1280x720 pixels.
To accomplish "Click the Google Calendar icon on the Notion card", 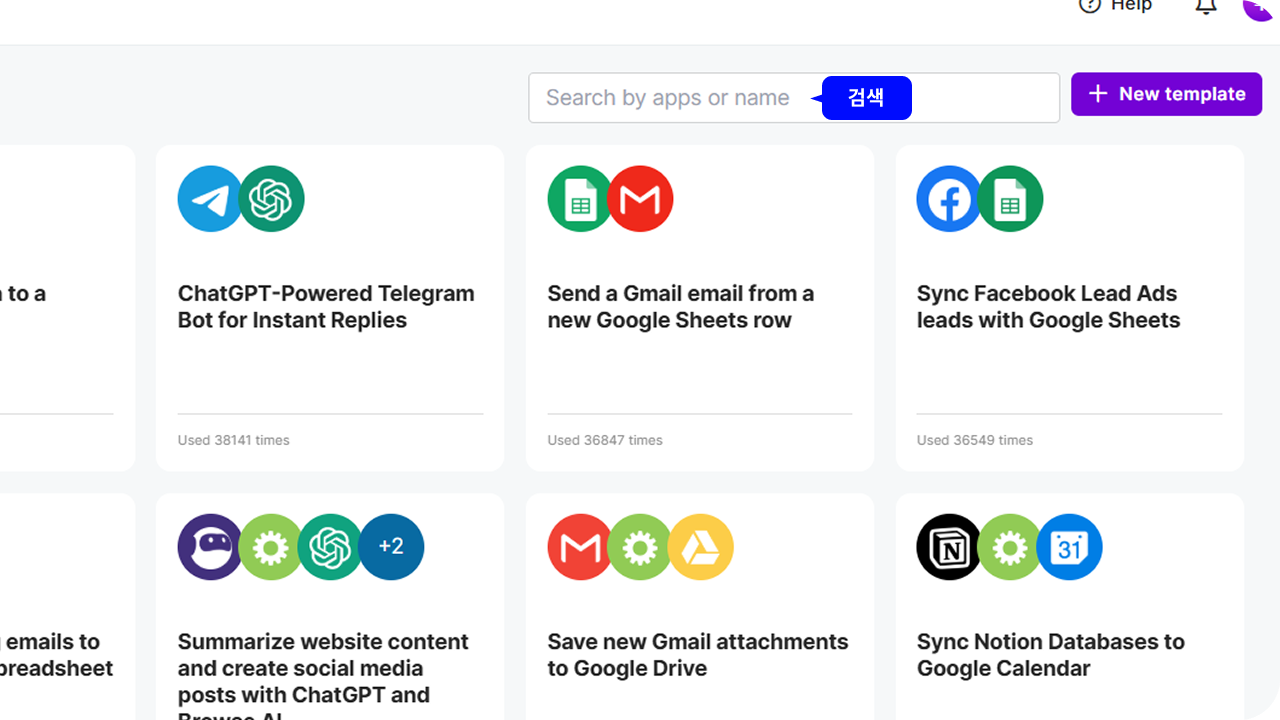I will coord(1070,547).
